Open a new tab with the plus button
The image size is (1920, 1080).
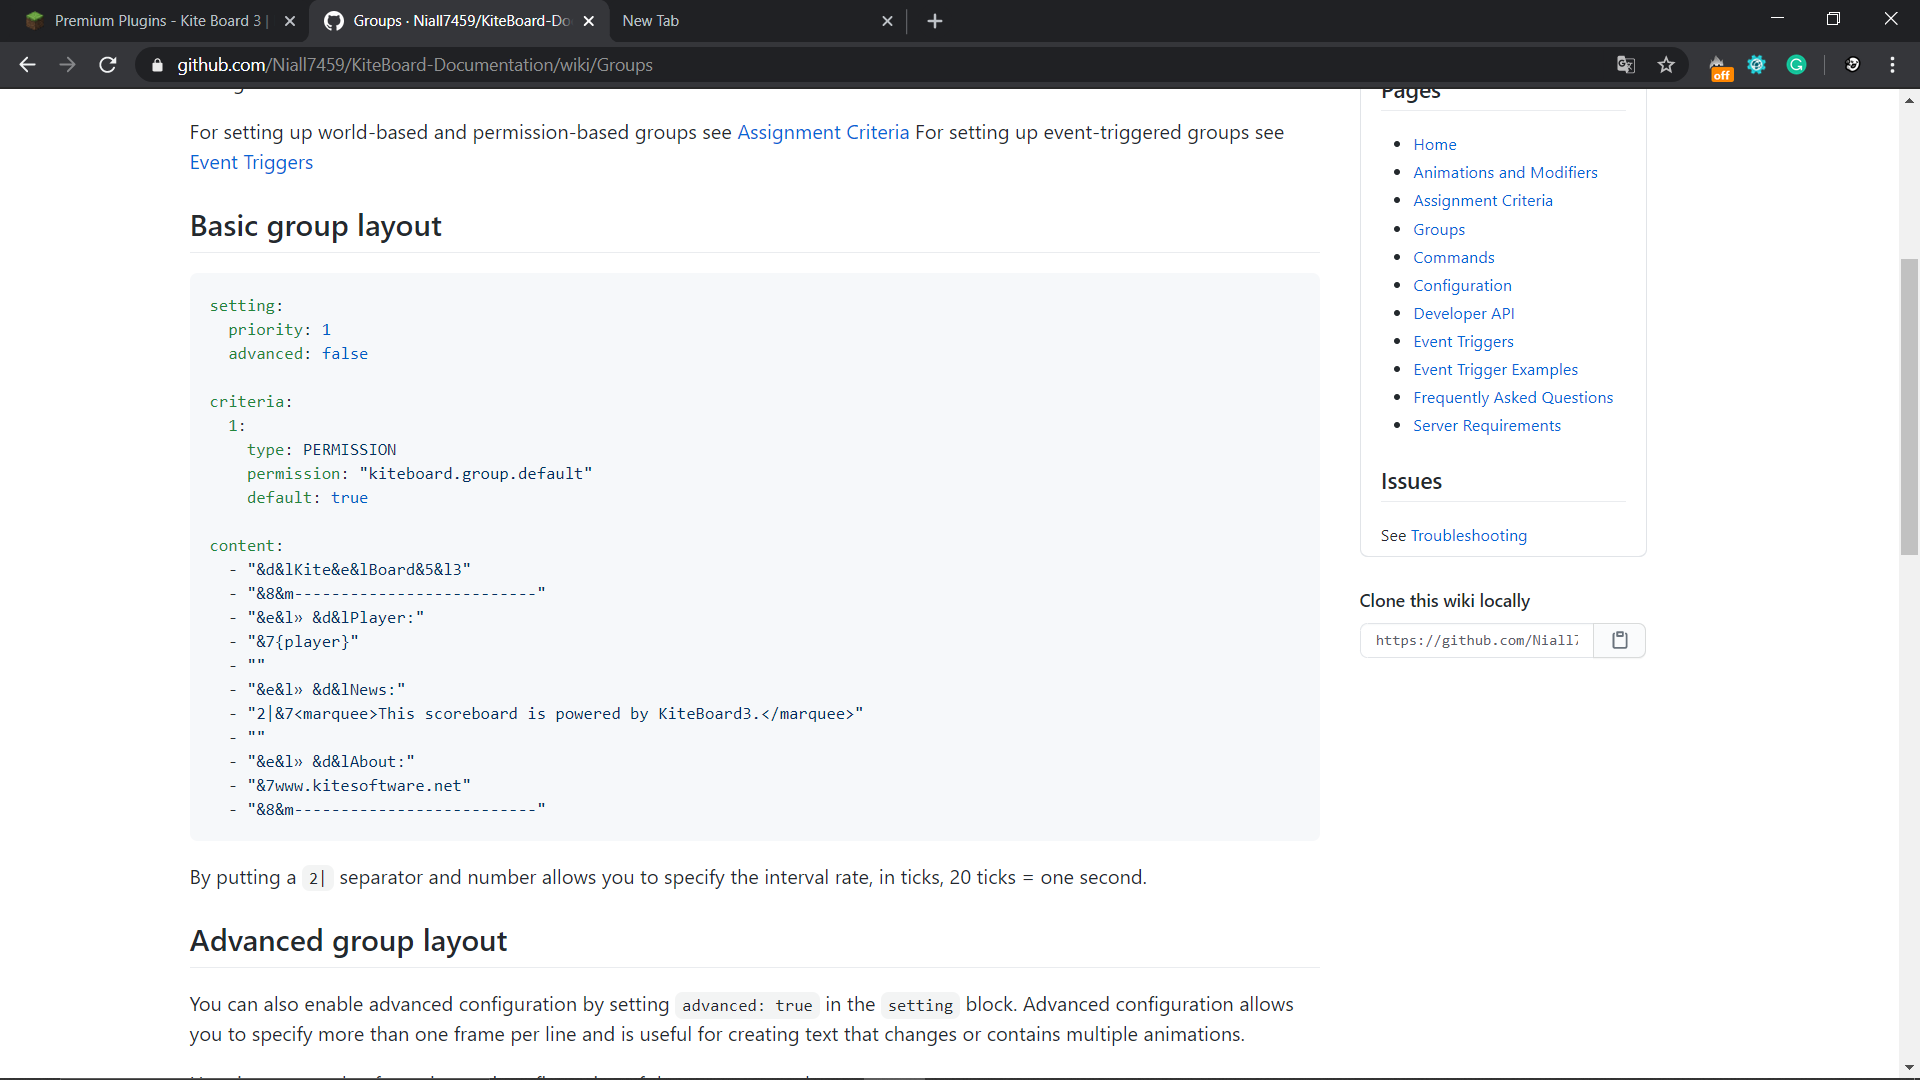tap(935, 21)
